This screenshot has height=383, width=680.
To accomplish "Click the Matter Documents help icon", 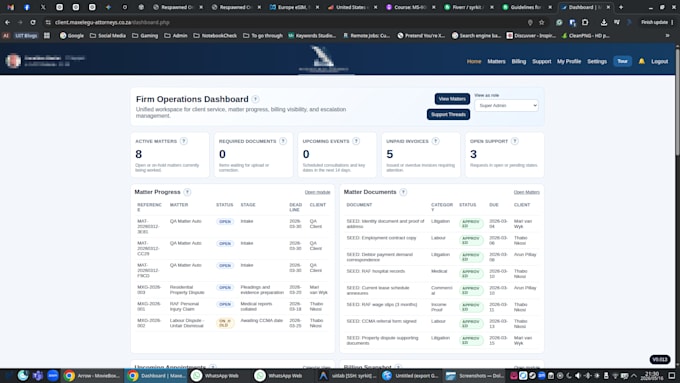I will click(x=403, y=192).
